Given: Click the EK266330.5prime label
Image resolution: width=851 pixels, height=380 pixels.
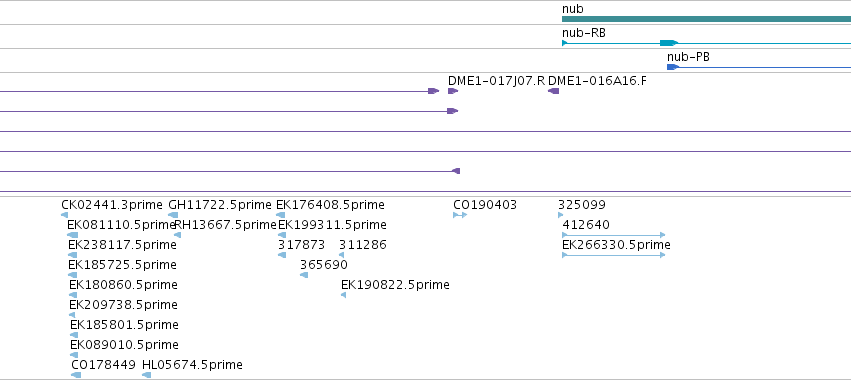Looking at the screenshot, I should tap(617, 245).
